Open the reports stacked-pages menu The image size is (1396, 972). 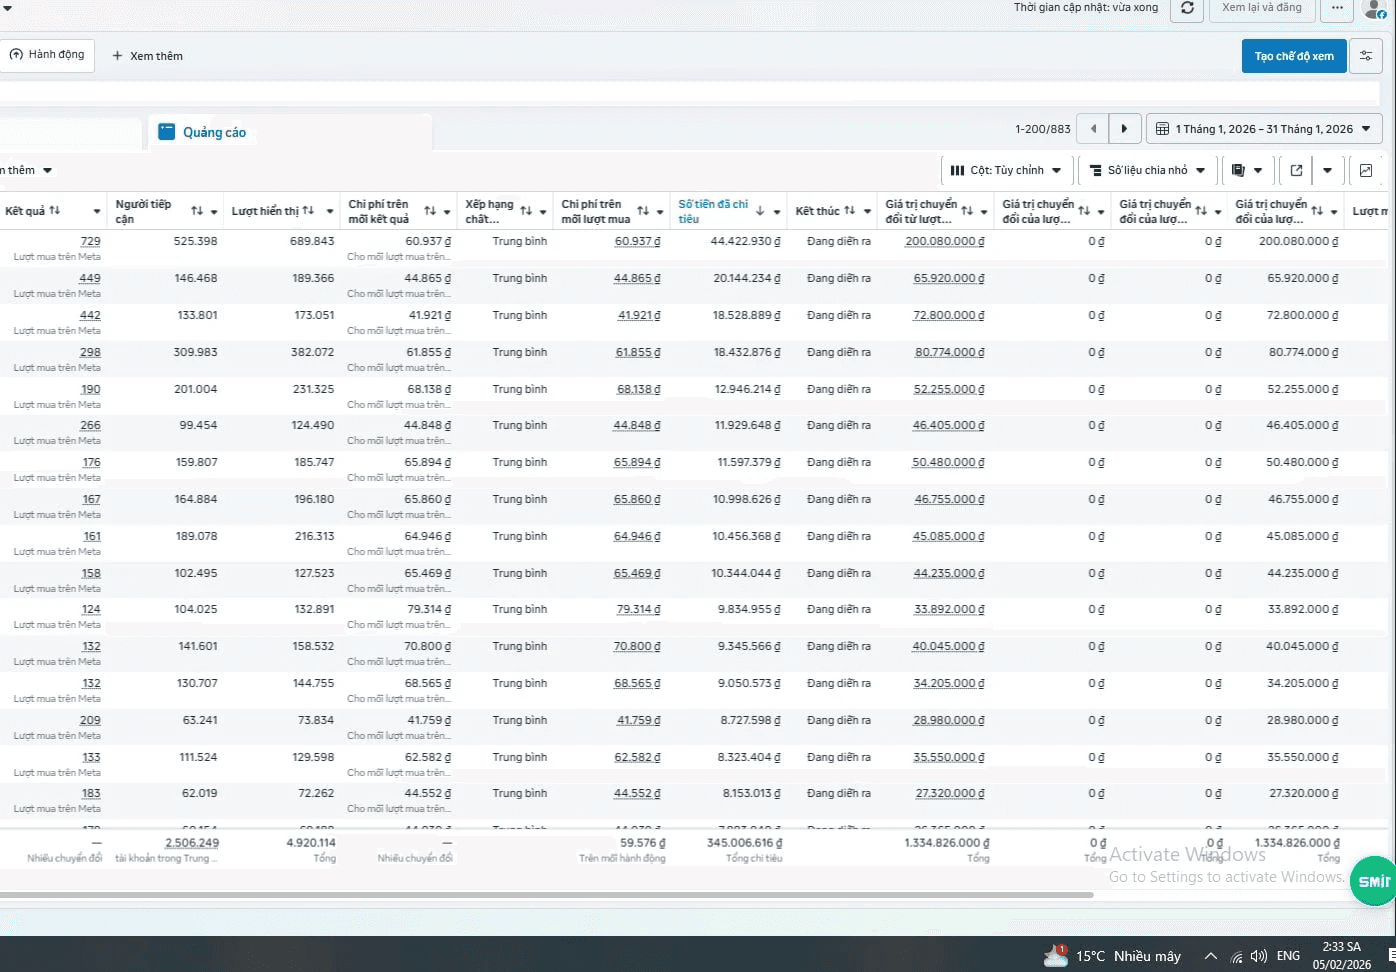click(x=1247, y=170)
